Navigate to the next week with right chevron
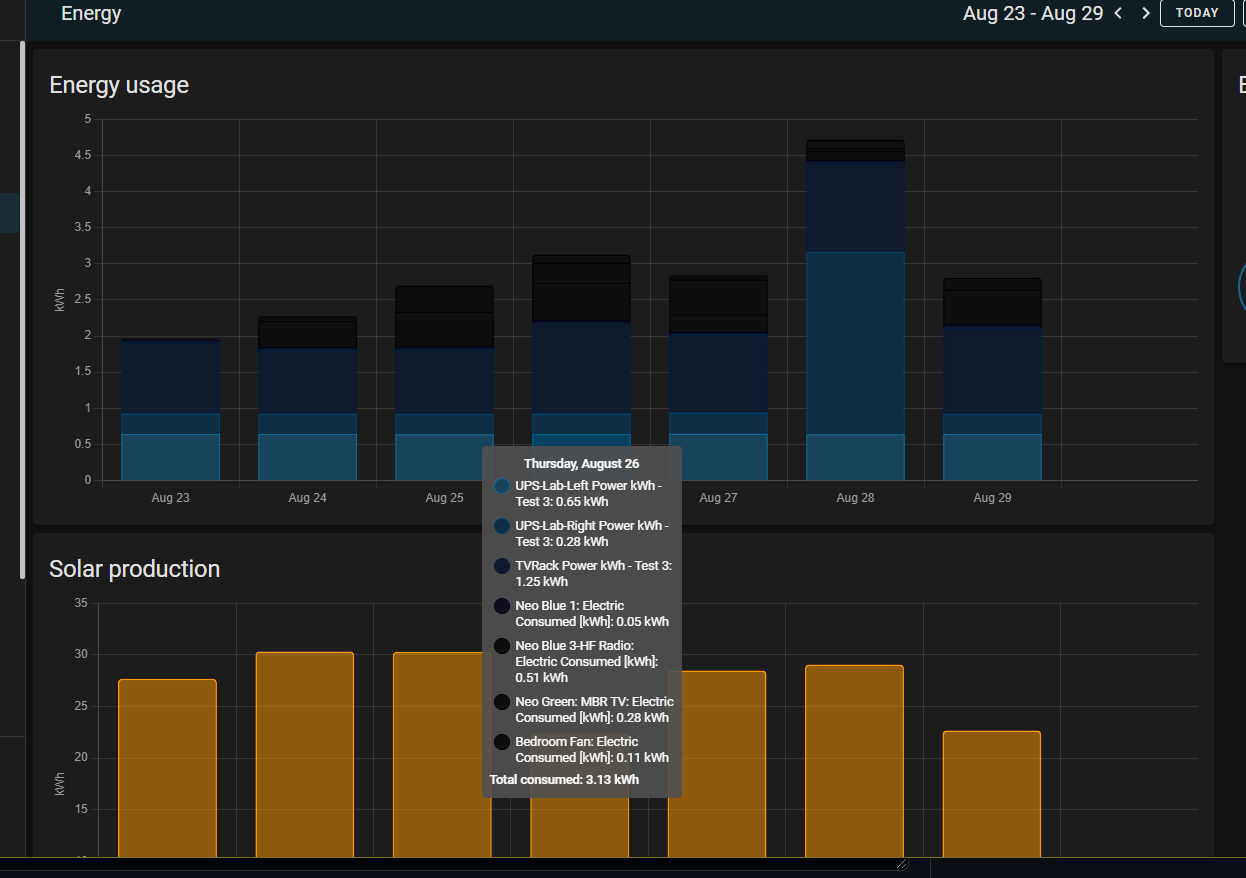The image size is (1246, 878). coord(1145,13)
